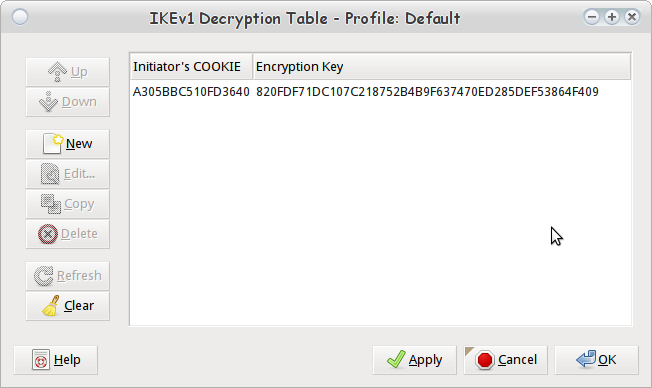652x388 pixels.
Task: Click the Copy duplicate-pages icon
Action: [51, 204]
